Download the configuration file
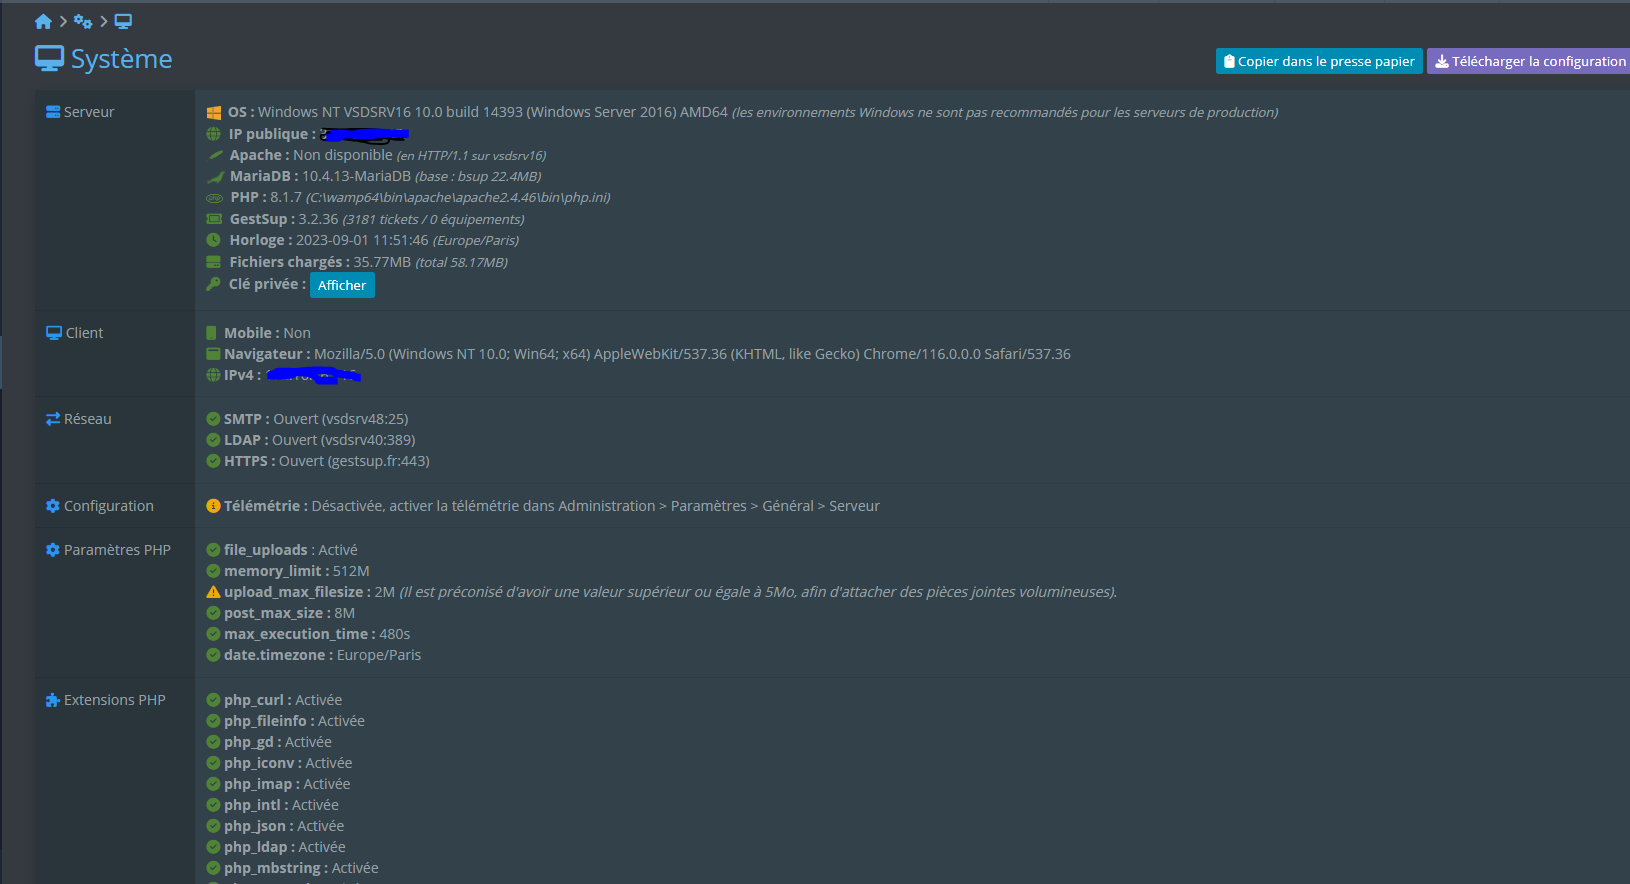 [x=1529, y=61]
